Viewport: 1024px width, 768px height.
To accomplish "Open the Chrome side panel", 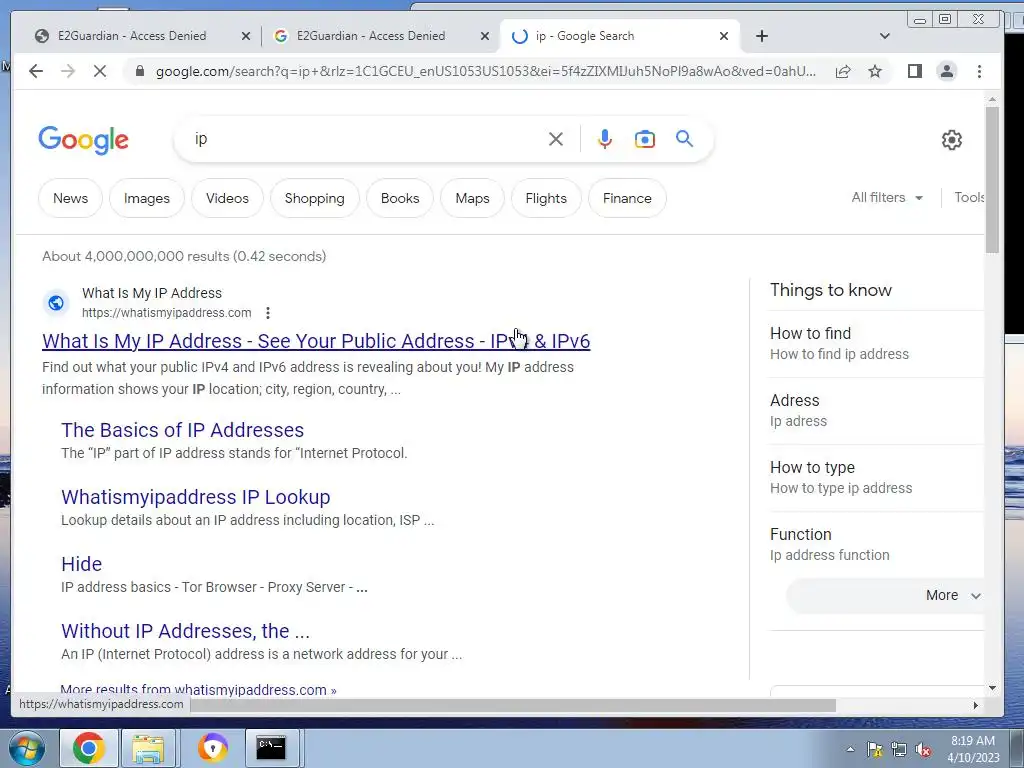I will tap(914, 71).
